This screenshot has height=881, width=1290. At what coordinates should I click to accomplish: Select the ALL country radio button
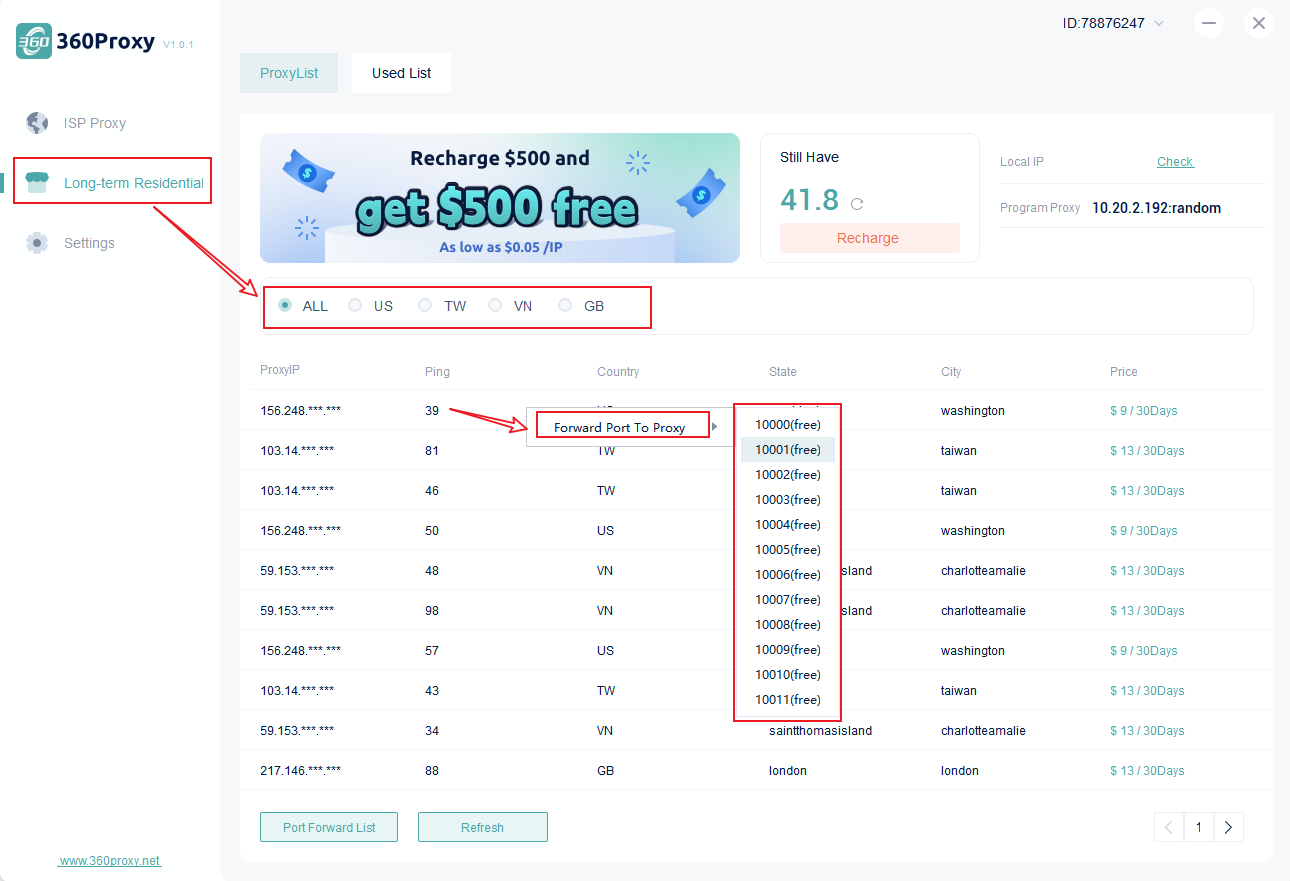coord(285,306)
